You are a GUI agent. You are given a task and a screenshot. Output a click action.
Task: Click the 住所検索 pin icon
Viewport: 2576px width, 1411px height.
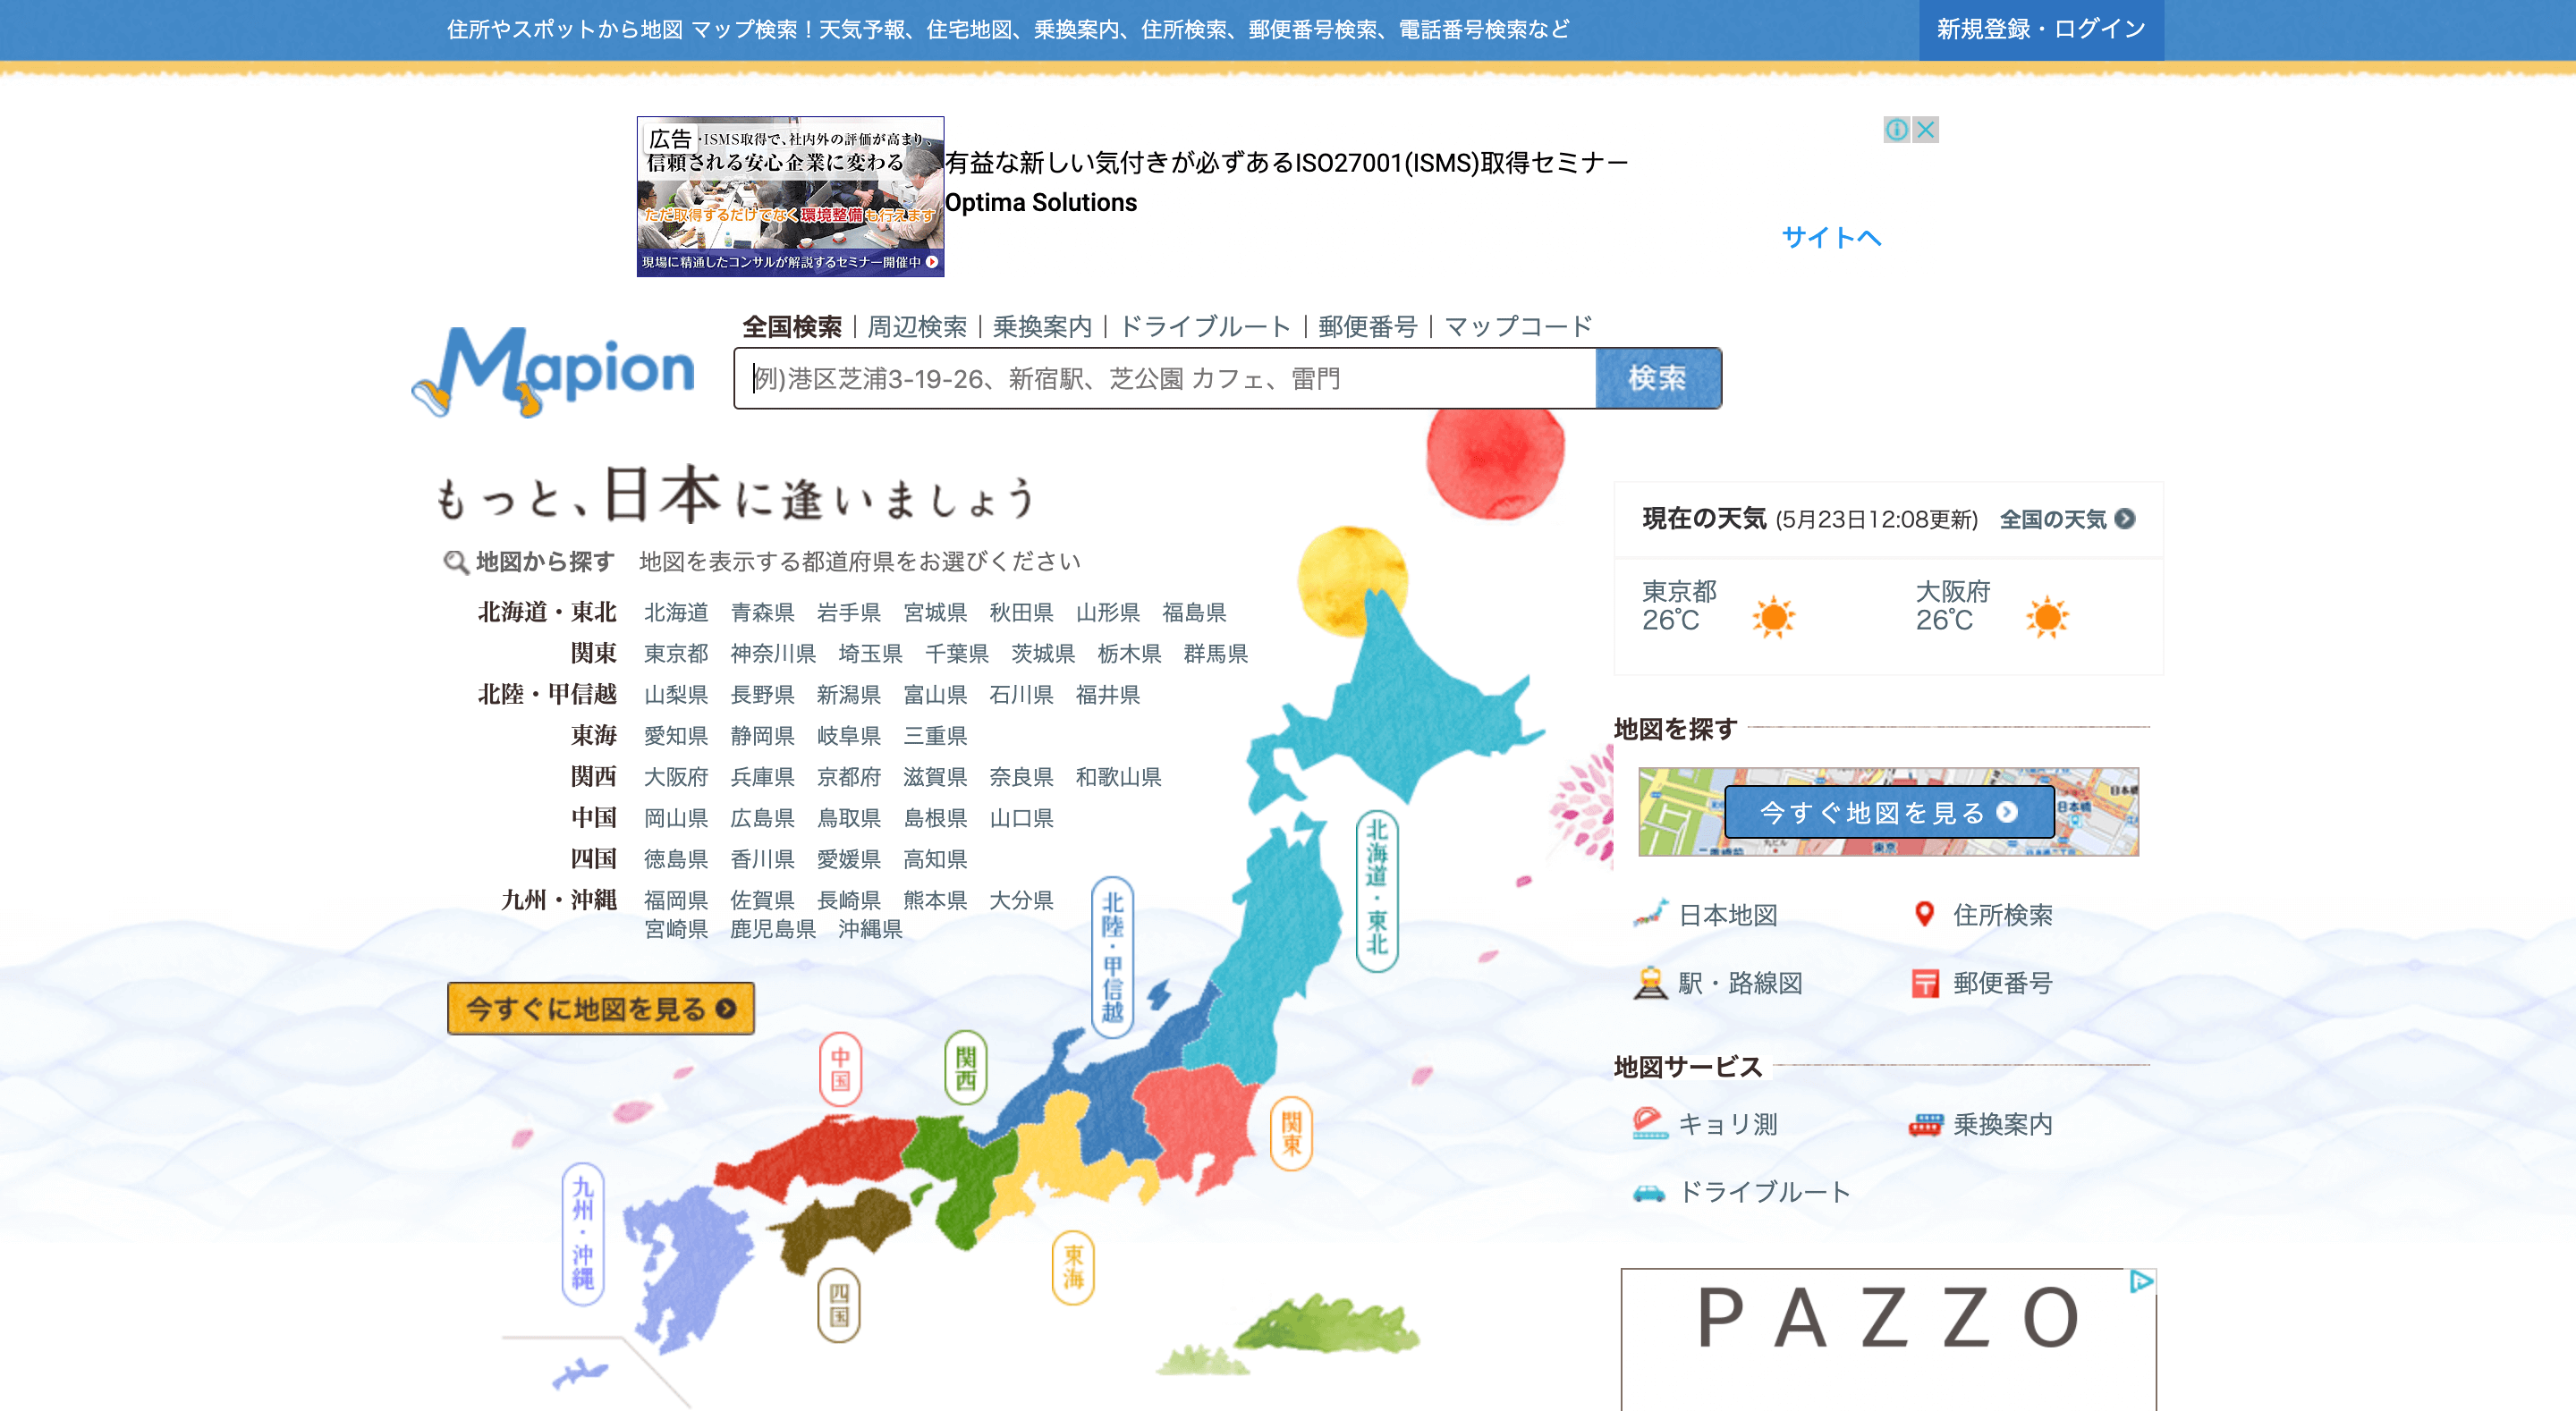(1923, 913)
